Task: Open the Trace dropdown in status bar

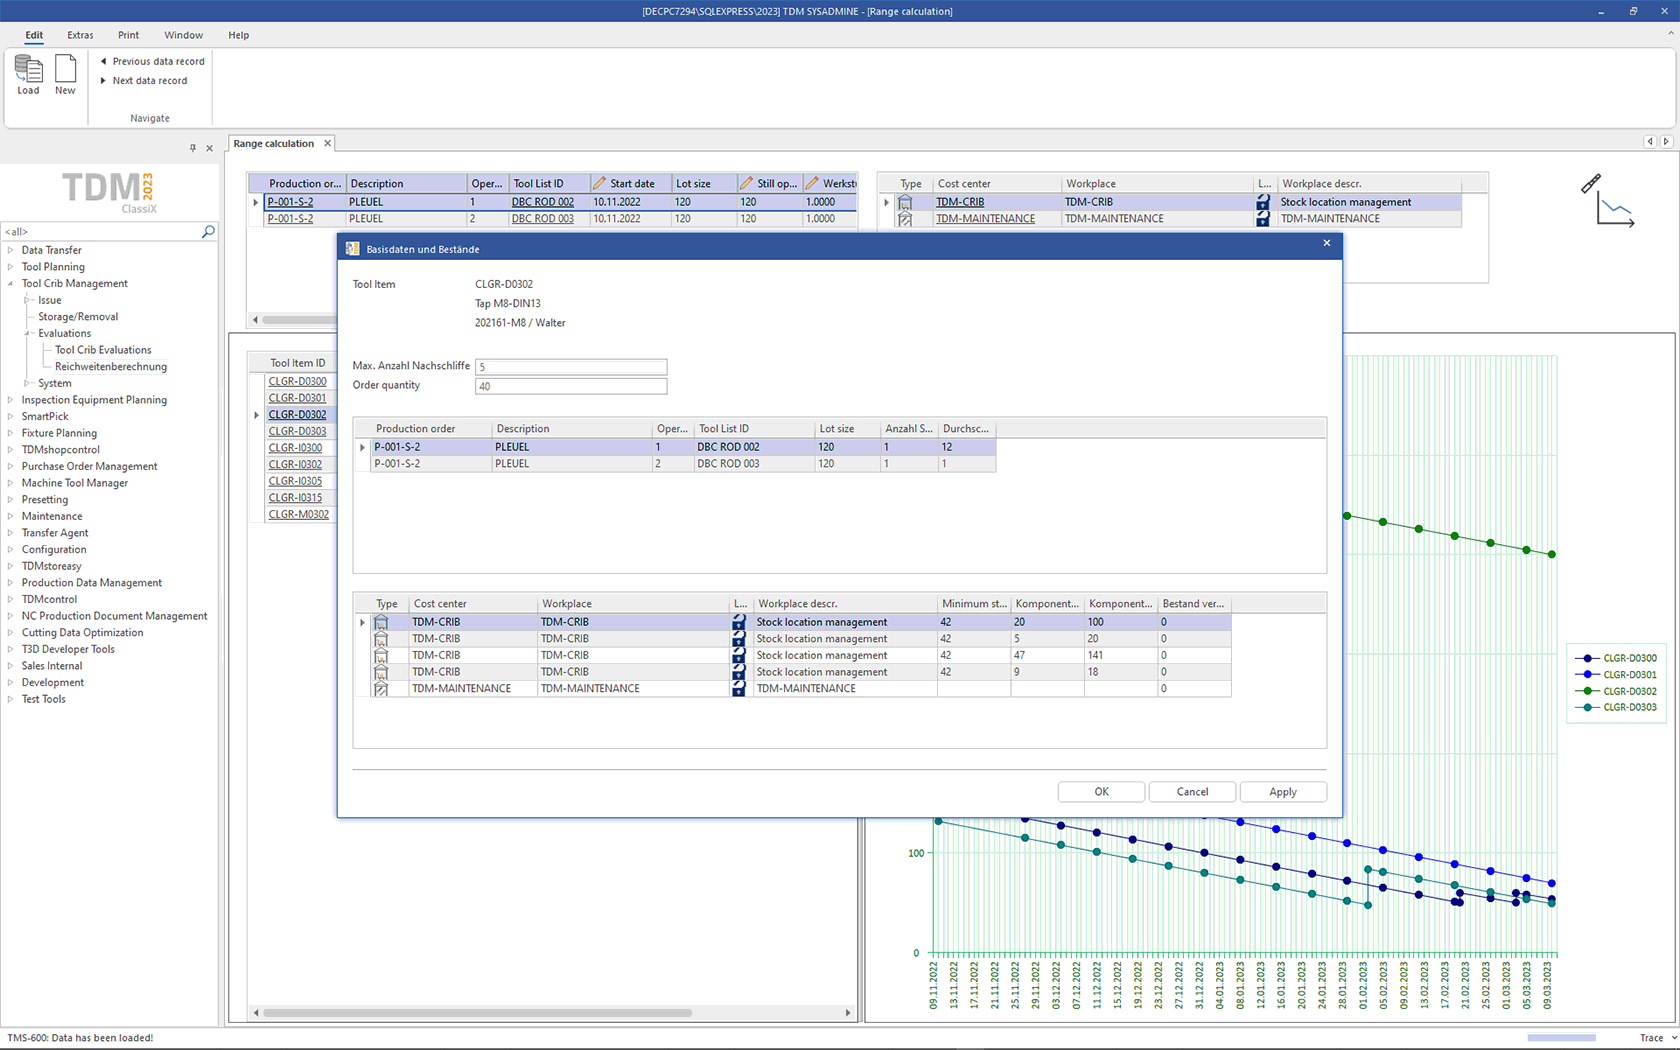Action: [1657, 1038]
